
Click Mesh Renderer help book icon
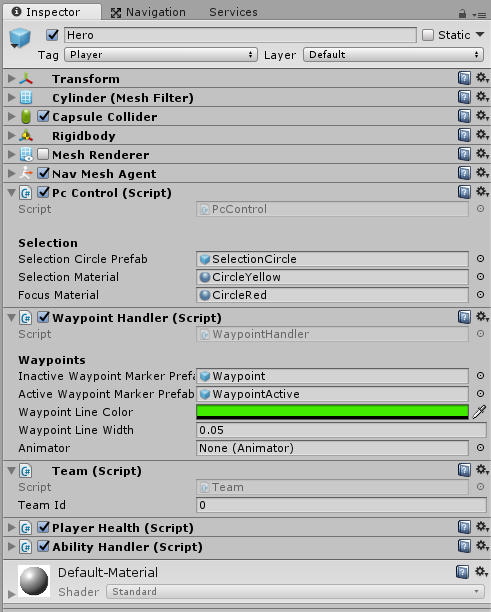click(x=464, y=154)
